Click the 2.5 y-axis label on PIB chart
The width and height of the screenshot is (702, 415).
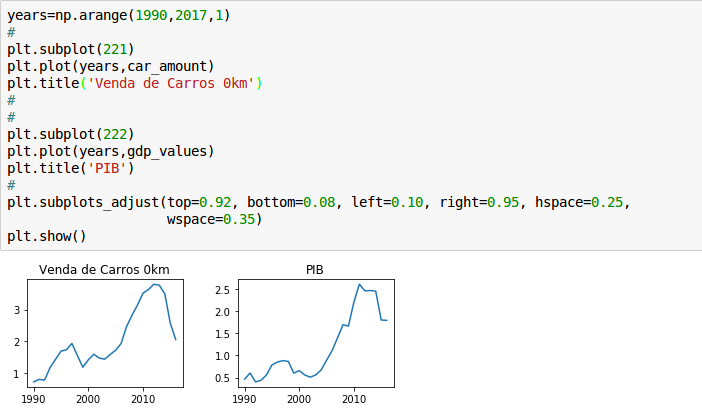222,290
